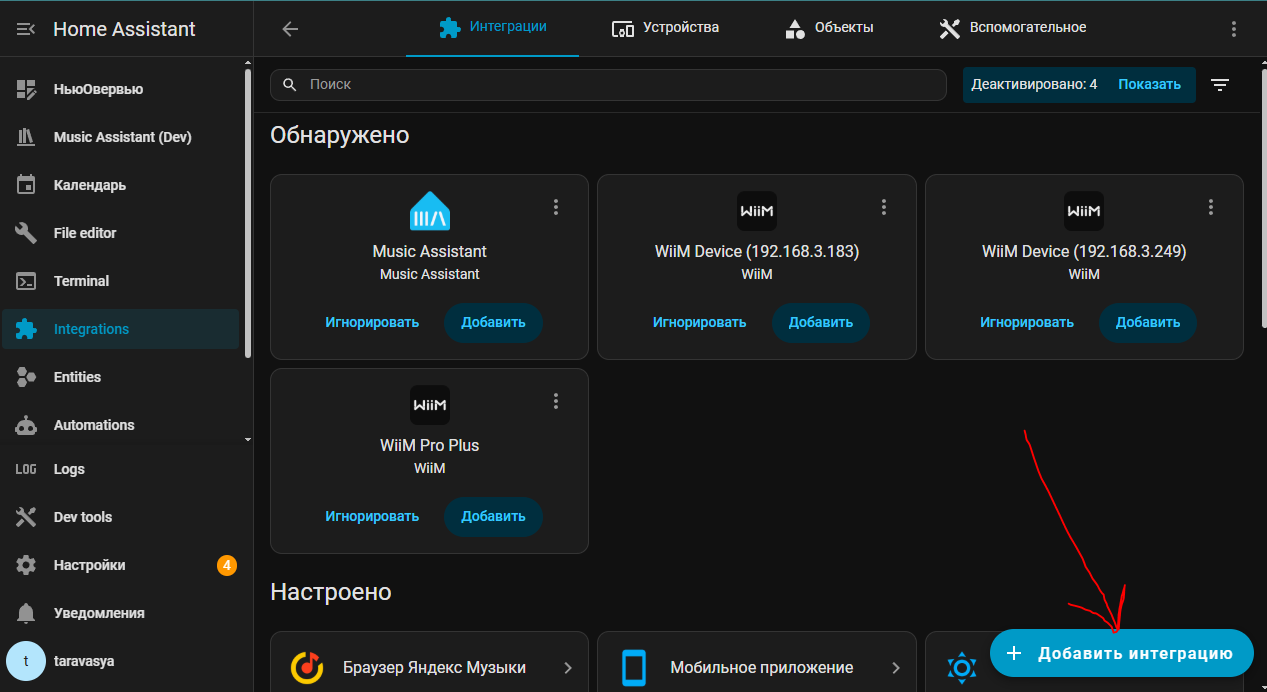The image size is (1267, 692).
Task: Focus the Поиск search field
Action: [608, 85]
